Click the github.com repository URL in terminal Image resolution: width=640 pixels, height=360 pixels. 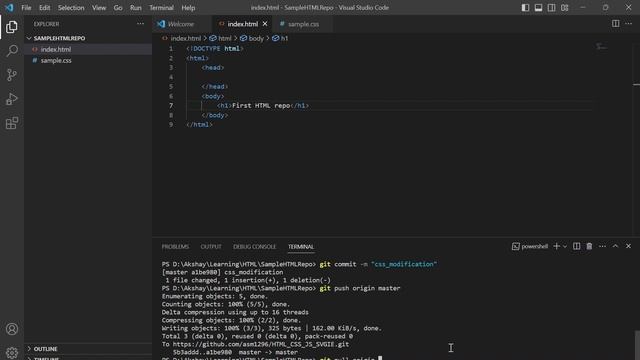click(261, 344)
